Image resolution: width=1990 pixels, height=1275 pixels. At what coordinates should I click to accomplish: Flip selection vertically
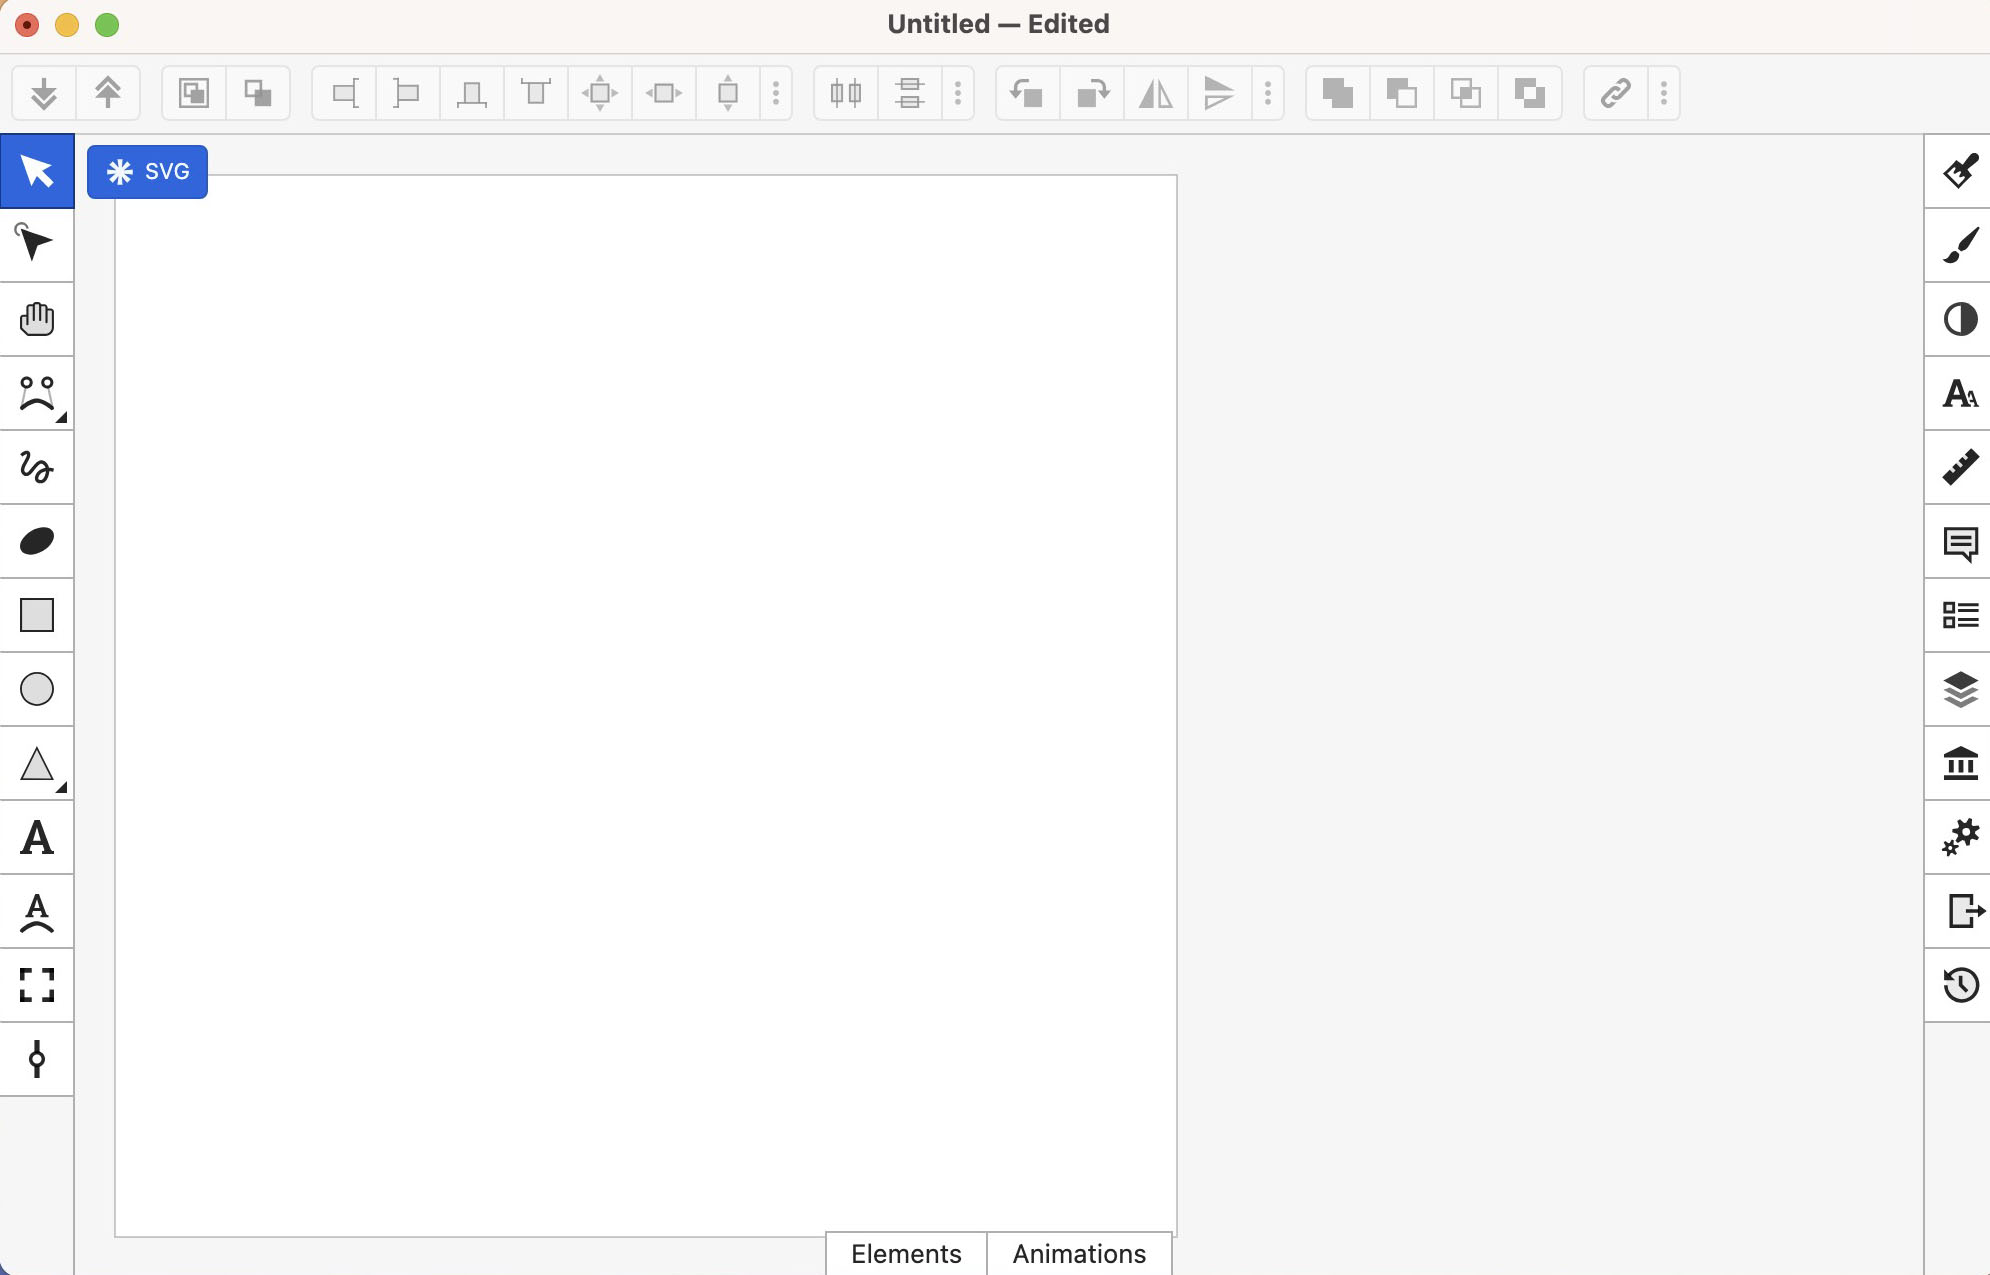pos(1220,93)
